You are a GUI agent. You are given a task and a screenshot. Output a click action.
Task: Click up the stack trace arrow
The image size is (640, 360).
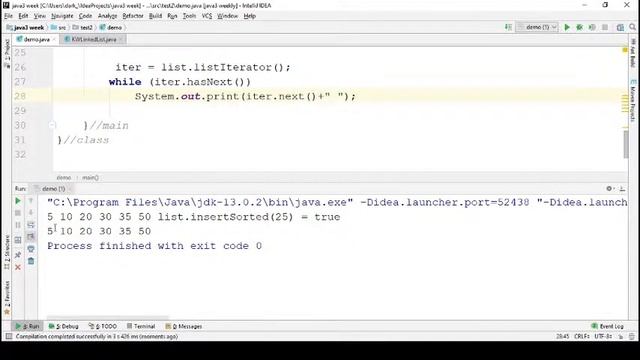31,201
